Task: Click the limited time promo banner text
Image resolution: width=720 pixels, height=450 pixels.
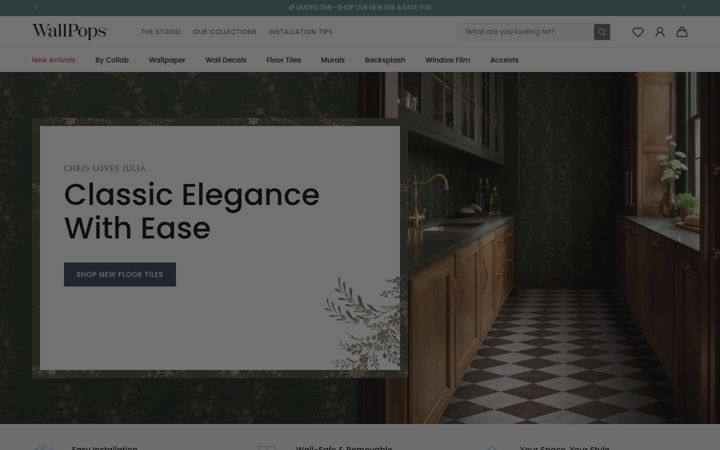Action: pos(360,7)
